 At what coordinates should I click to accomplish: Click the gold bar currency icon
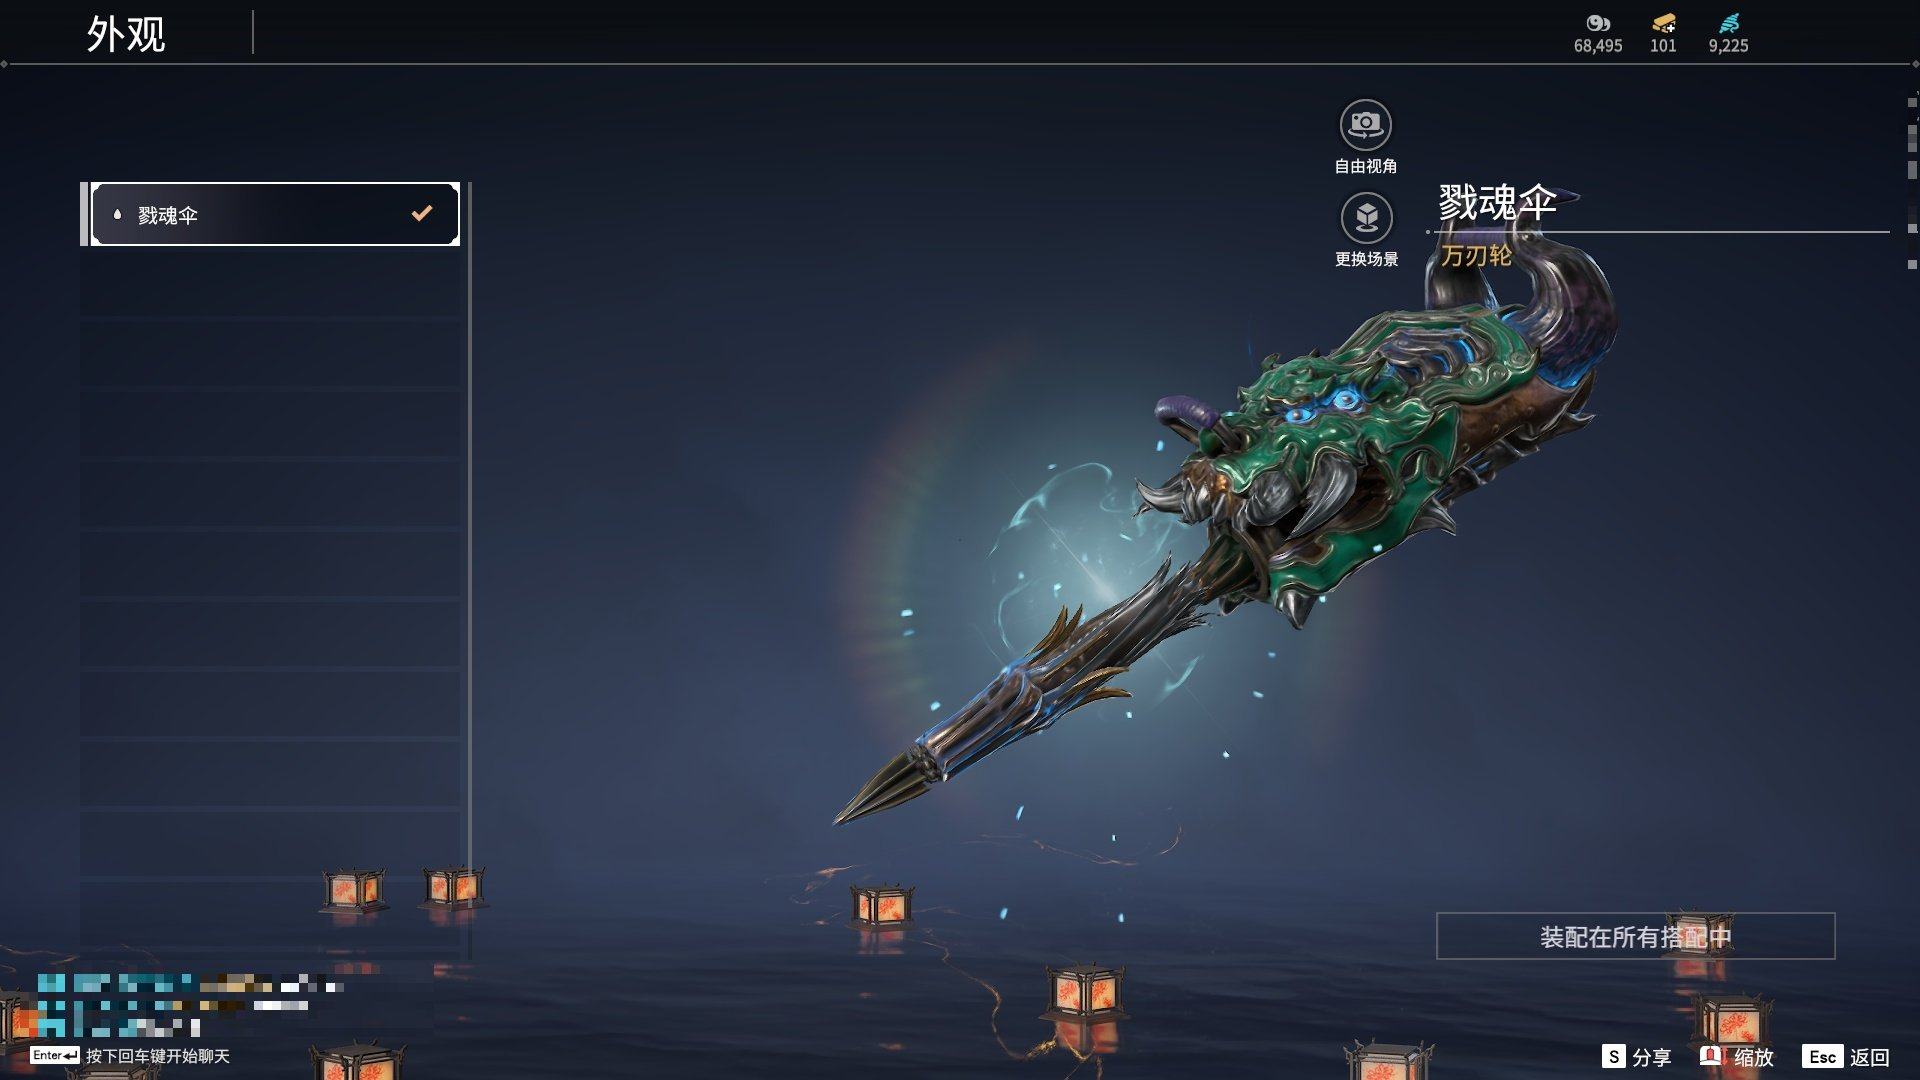[1663, 23]
